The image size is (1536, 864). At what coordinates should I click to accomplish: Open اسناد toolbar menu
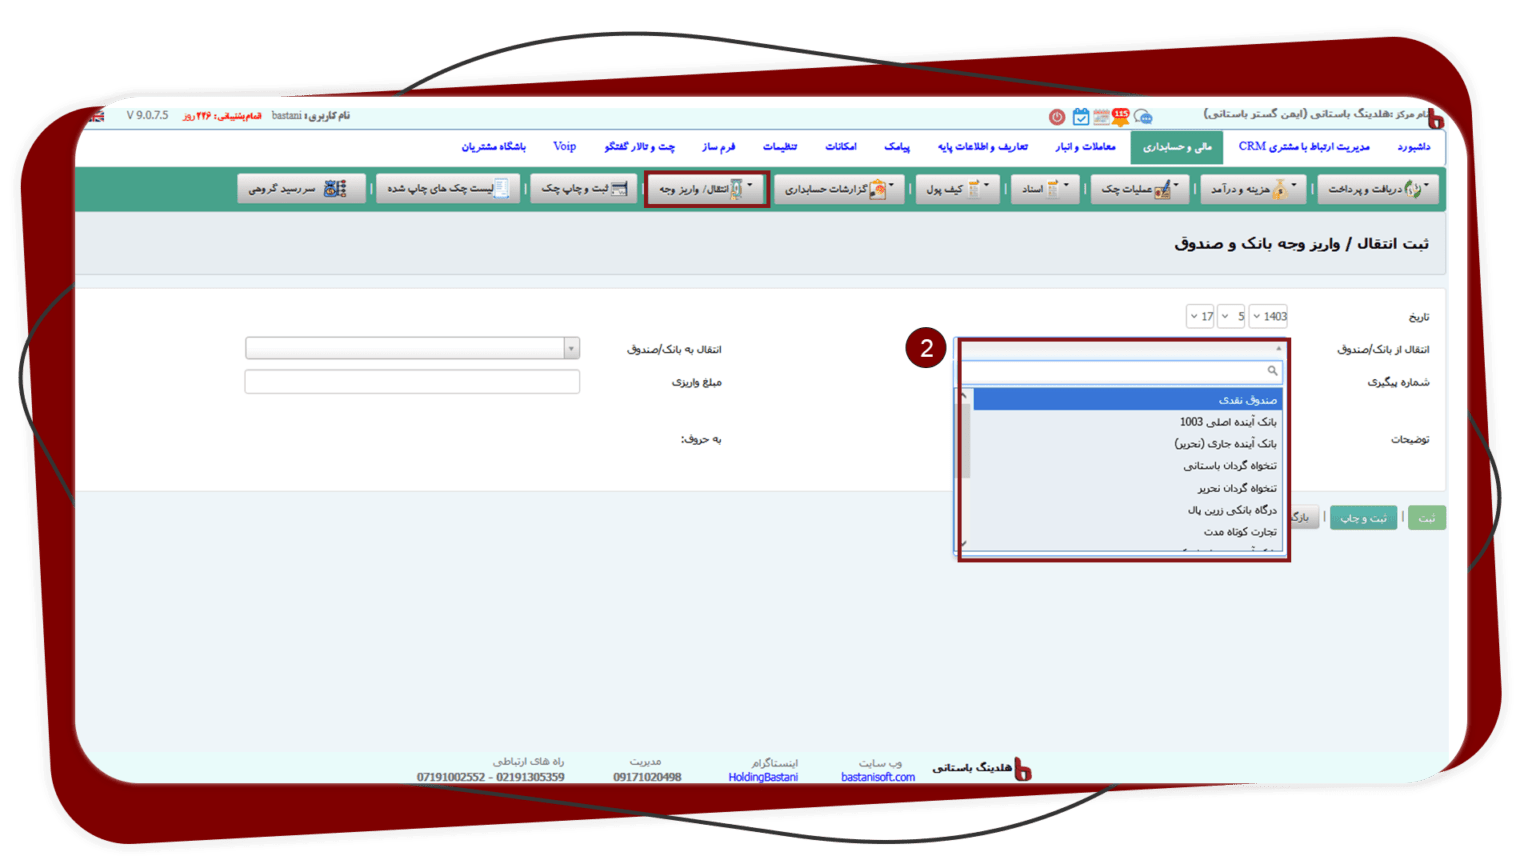(1044, 189)
